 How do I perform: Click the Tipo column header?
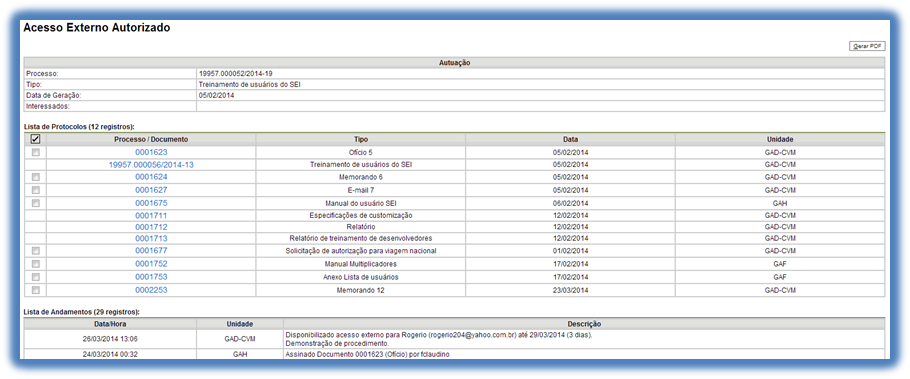pos(360,139)
